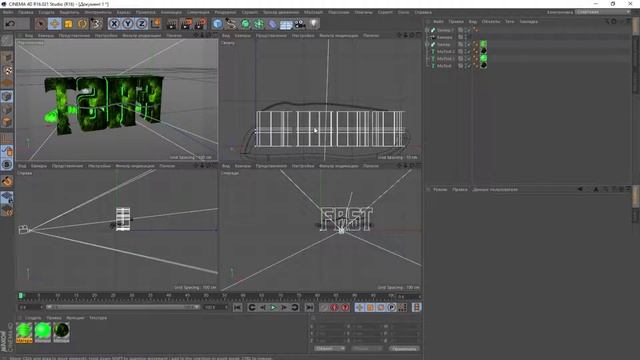Click Make Editable in left toolbar

coord(7,40)
